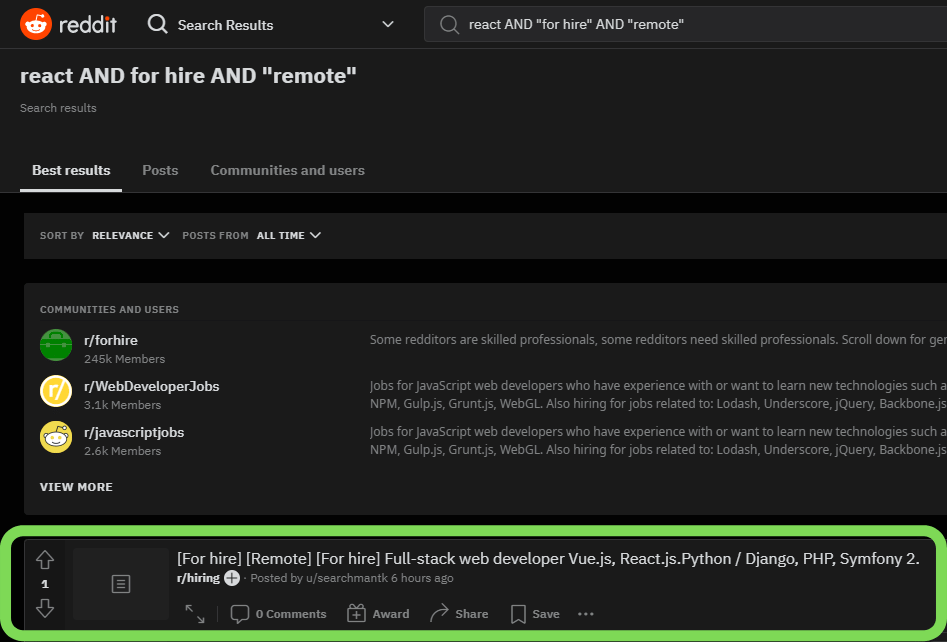This screenshot has width=947, height=642.
Task: Click the '6 hours ago' timestamp
Action: 422,578
